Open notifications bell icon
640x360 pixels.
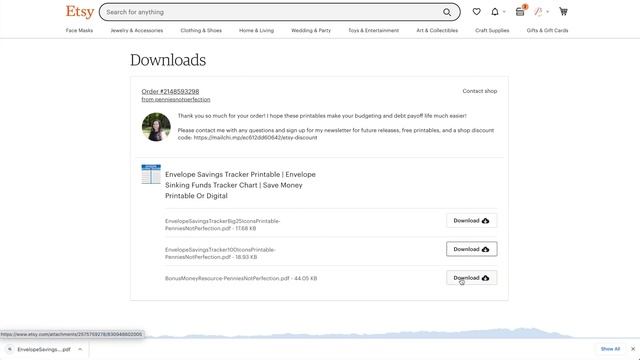click(495, 12)
